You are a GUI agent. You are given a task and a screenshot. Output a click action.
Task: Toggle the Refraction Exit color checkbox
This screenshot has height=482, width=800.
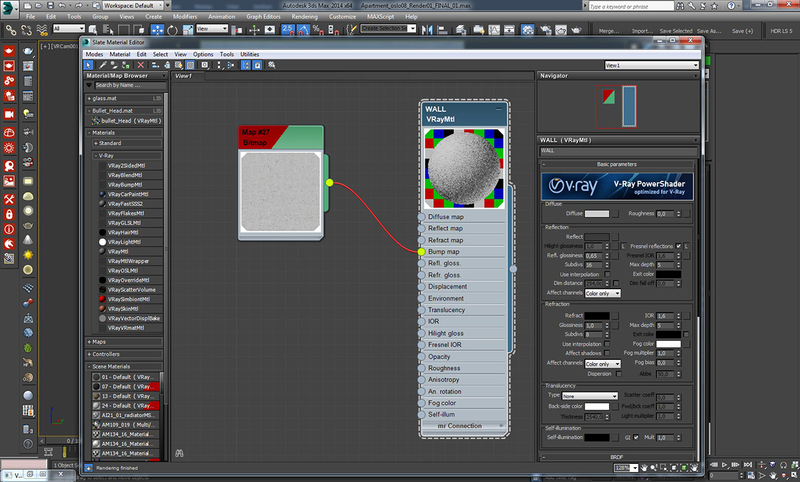tap(686, 334)
